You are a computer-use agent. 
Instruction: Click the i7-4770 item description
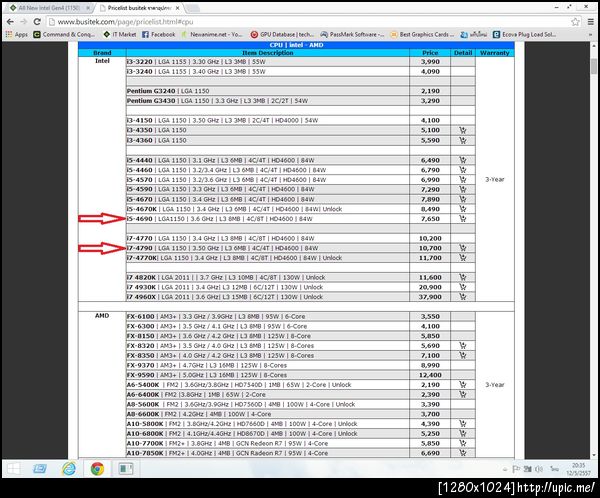220,238
